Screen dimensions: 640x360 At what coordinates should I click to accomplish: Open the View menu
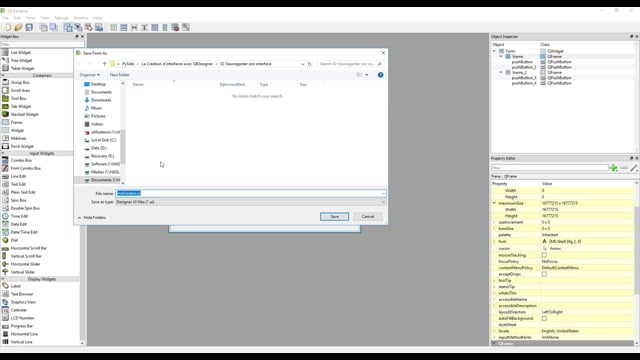point(44,18)
